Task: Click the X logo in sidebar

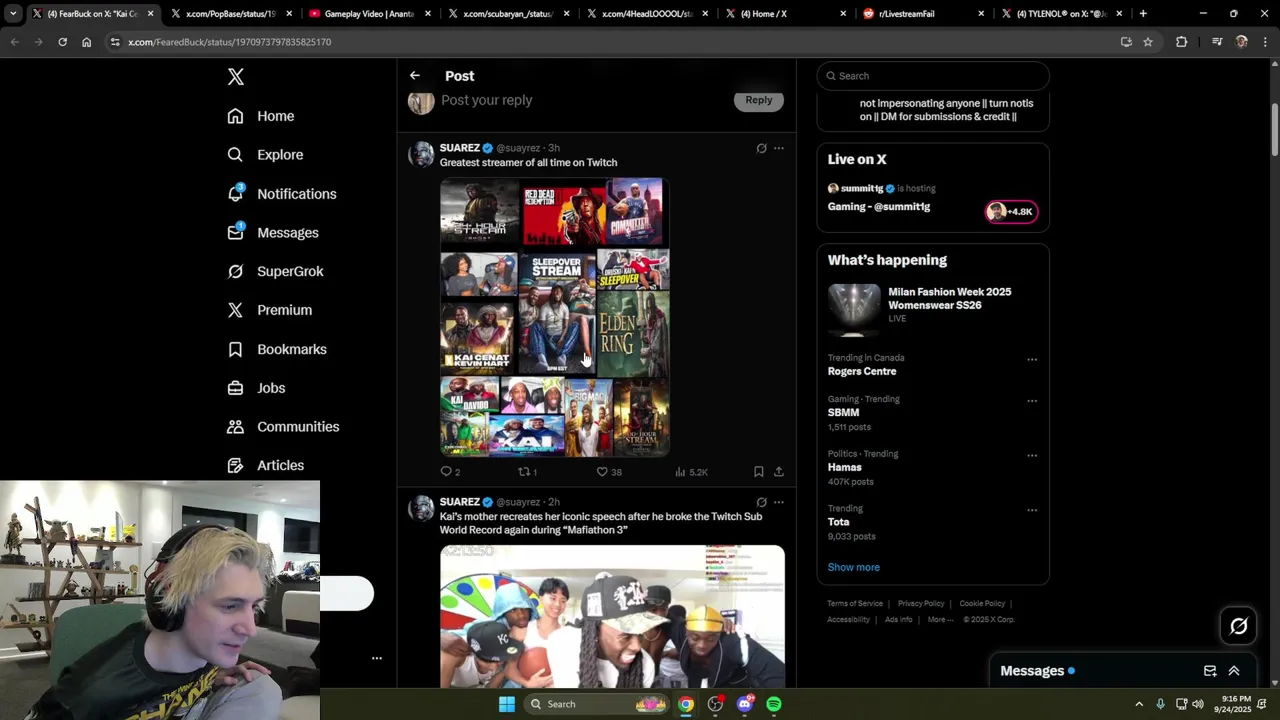Action: (236, 77)
